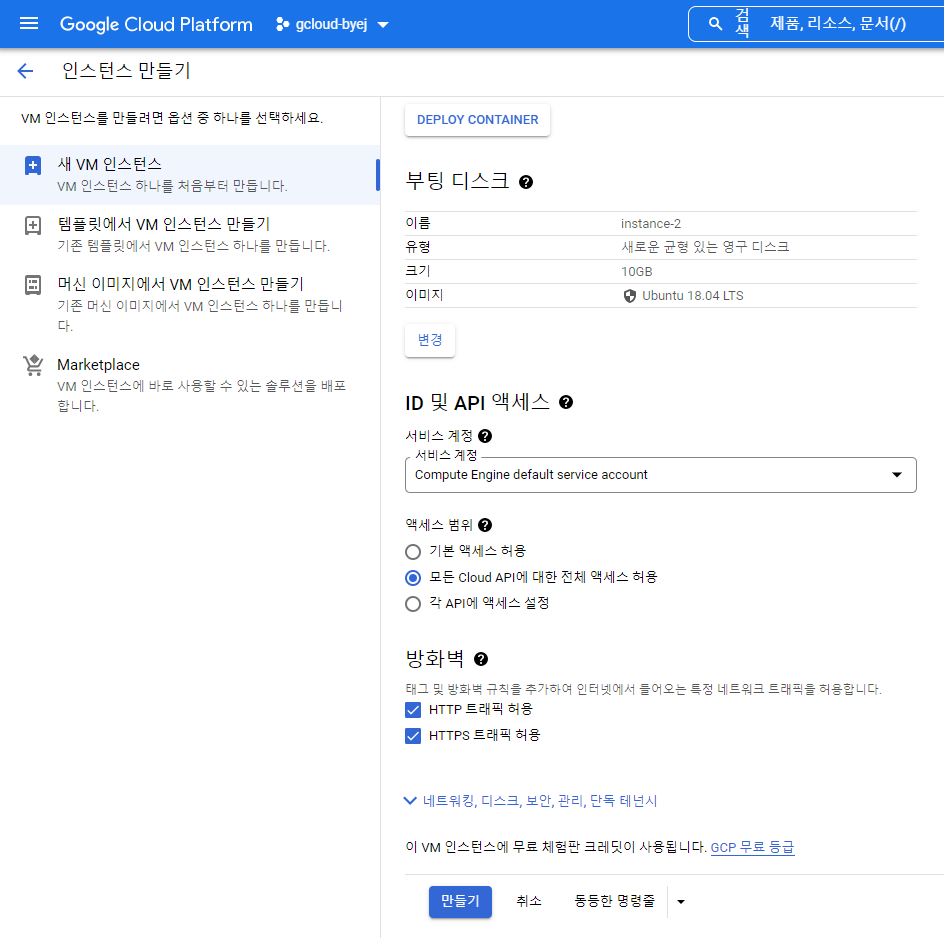Viewport: 944px width, 938px height.
Task: Click the new VM instance plus icon
Action: (x=33, y=165)
